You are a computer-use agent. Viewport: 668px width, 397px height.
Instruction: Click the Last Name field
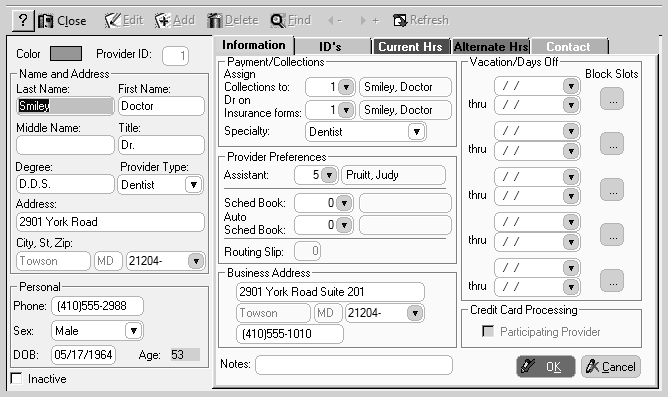point(65,106)
